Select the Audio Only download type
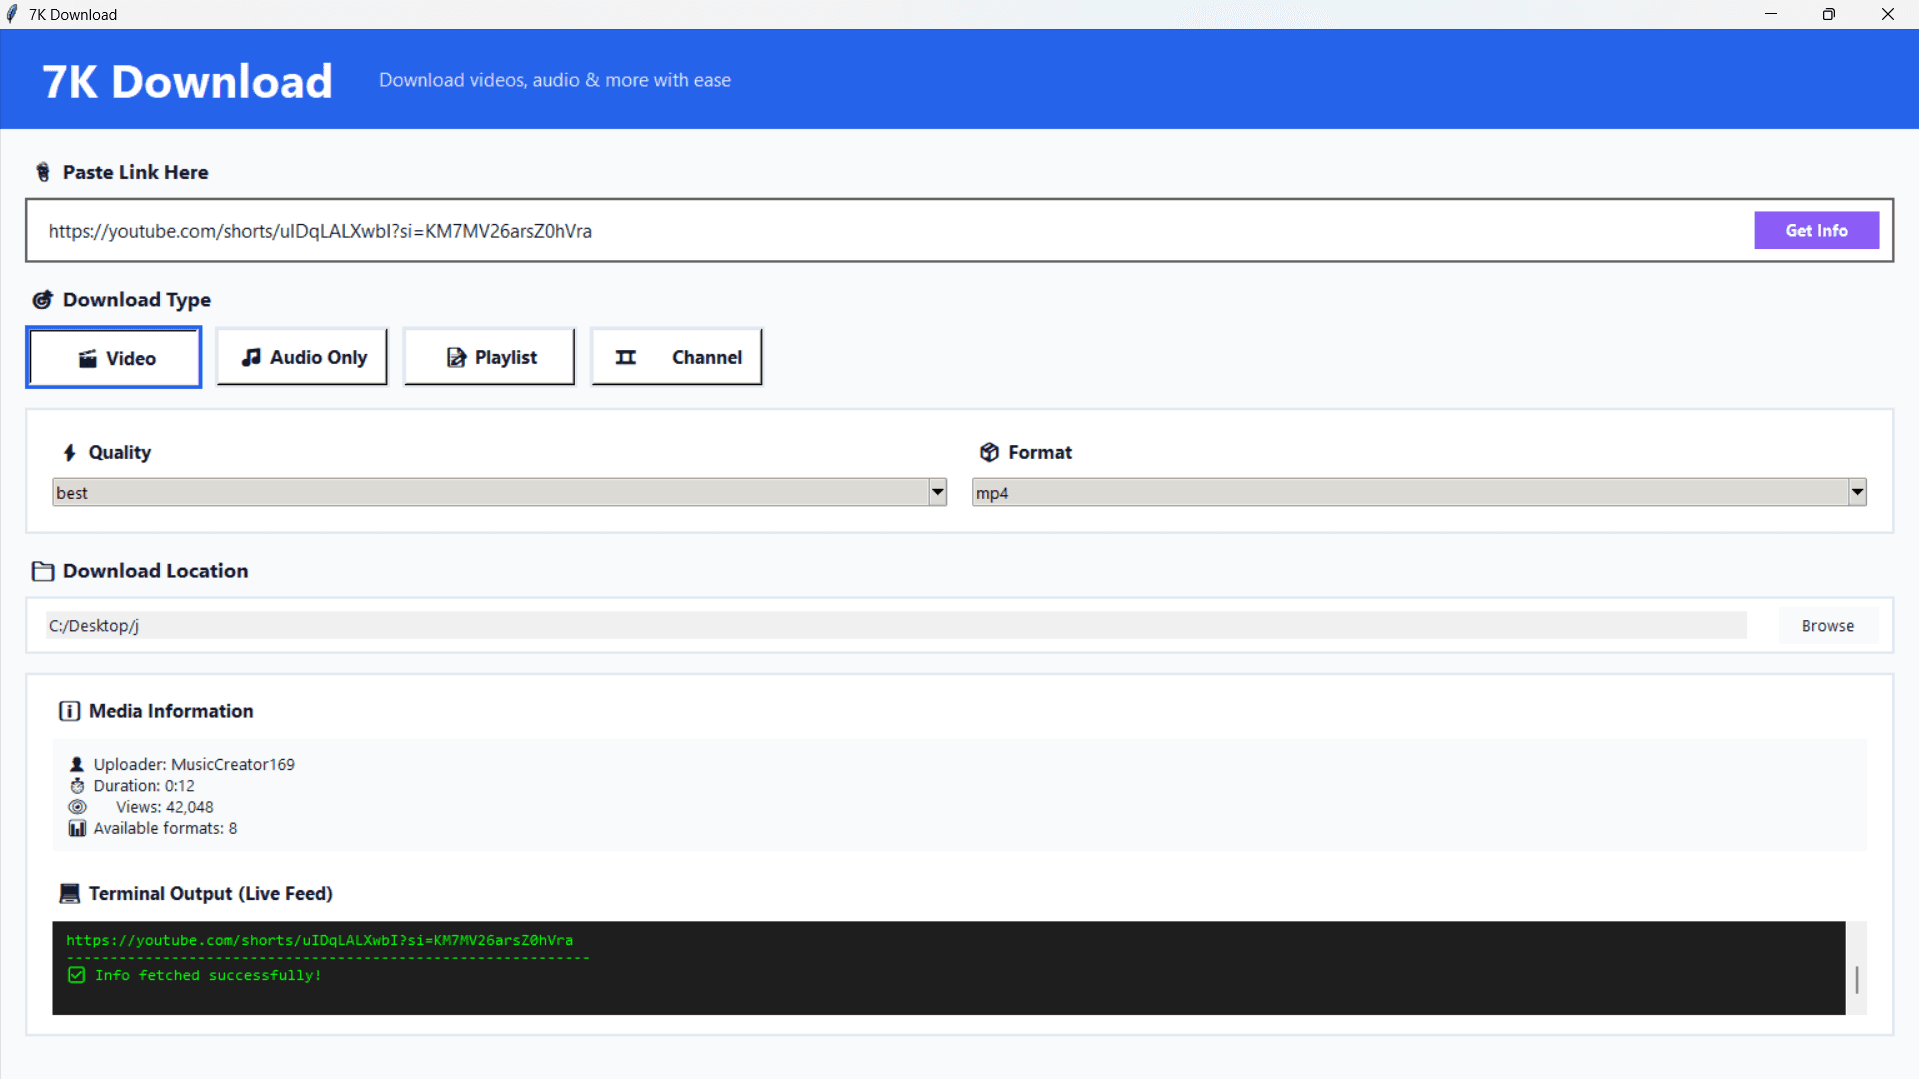1919x1079 pixels. [x=302, y=357]
